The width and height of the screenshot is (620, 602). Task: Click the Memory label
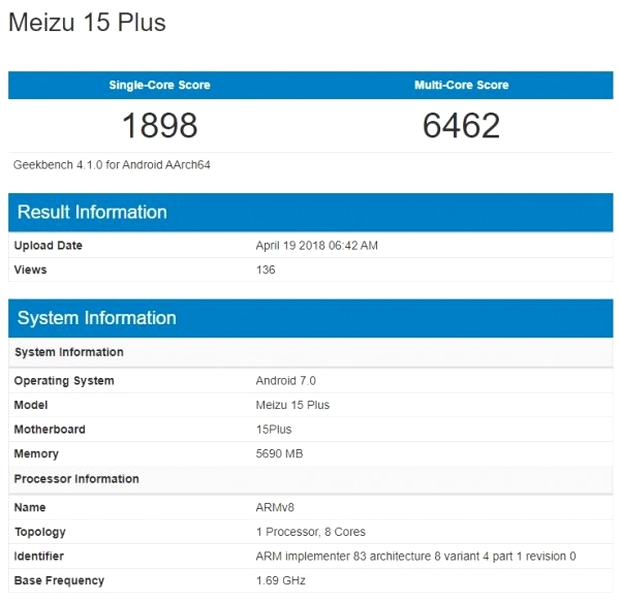pos(36,454)
